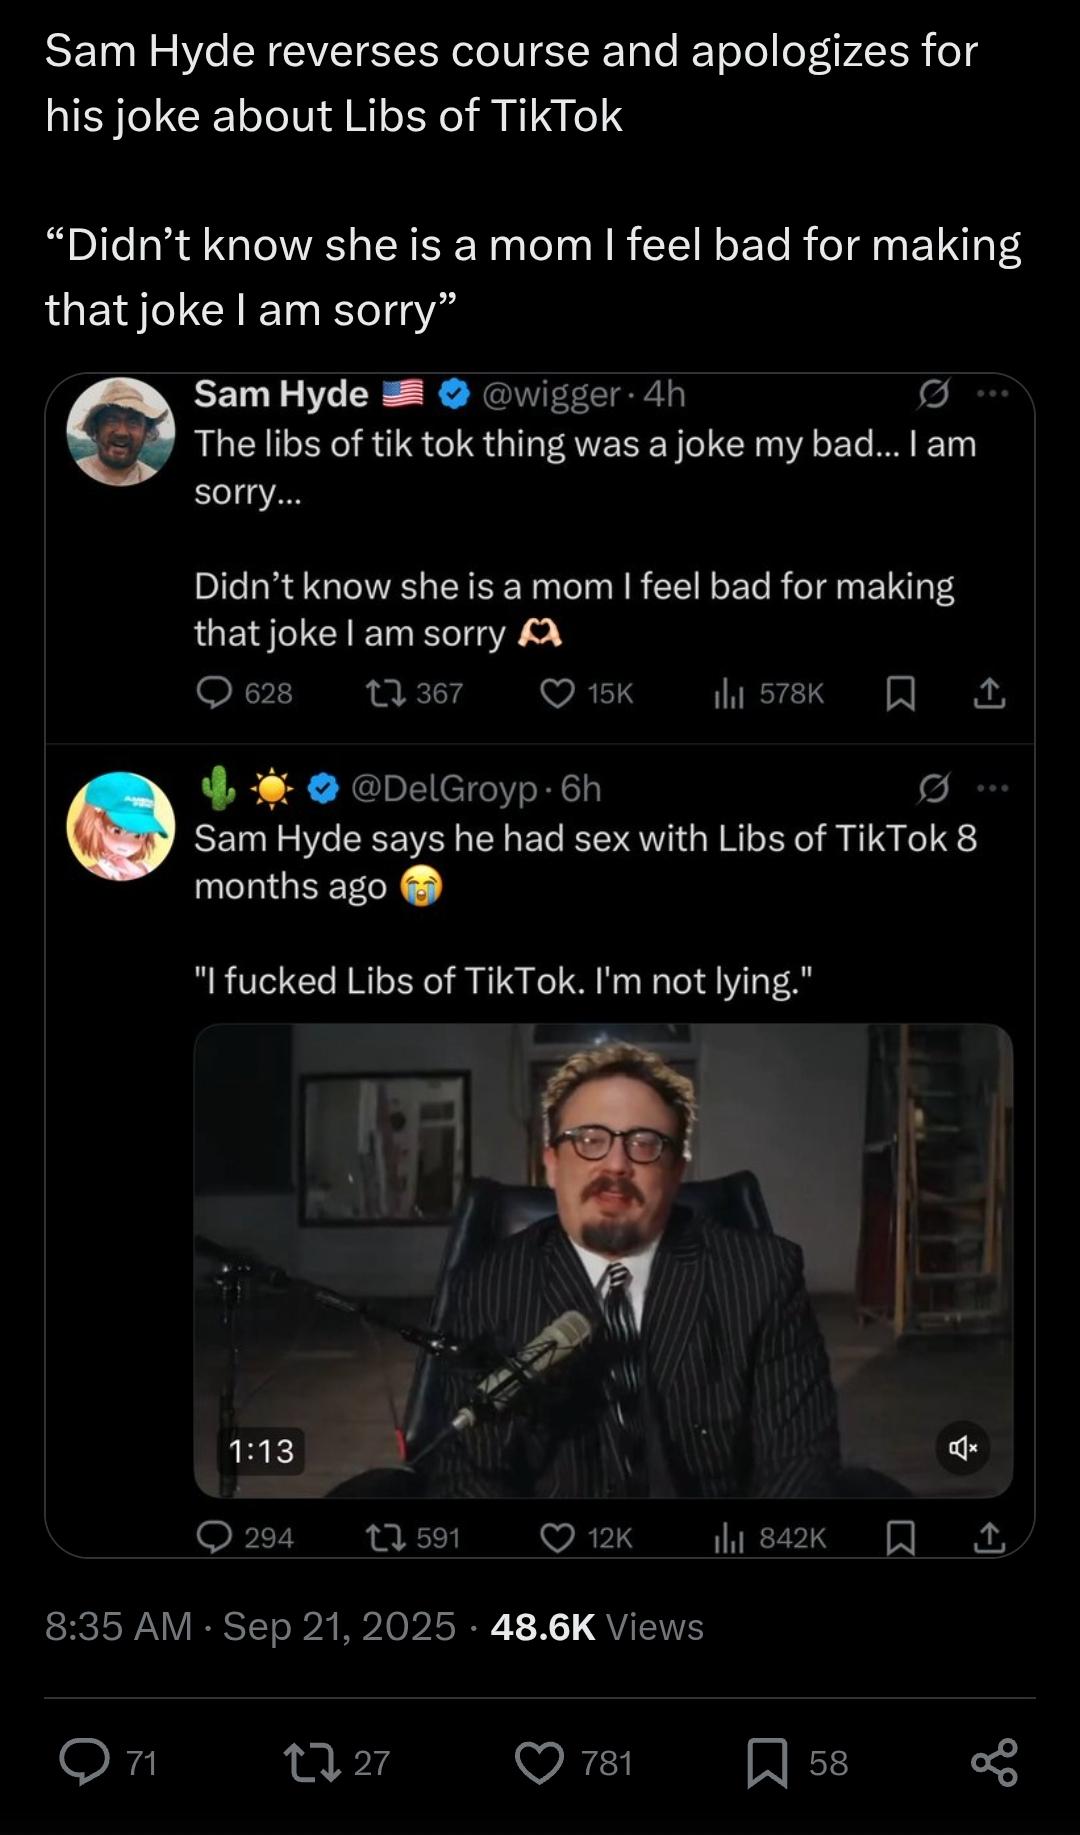The width and height of the screenshot is (1080, 1835).
Task: Like @DelGroyp's post with 12K likes
Action: (x=557, y=1537)
